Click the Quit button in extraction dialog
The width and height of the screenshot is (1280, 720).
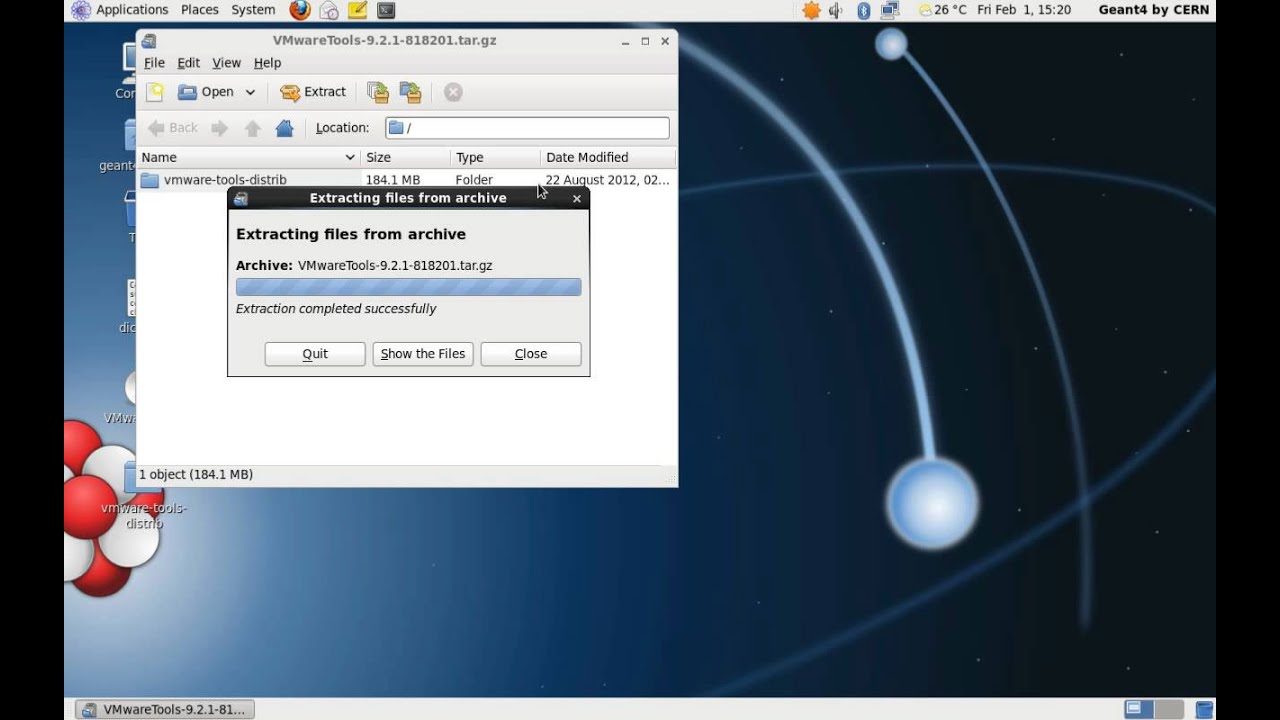click(x=315, y=354)
